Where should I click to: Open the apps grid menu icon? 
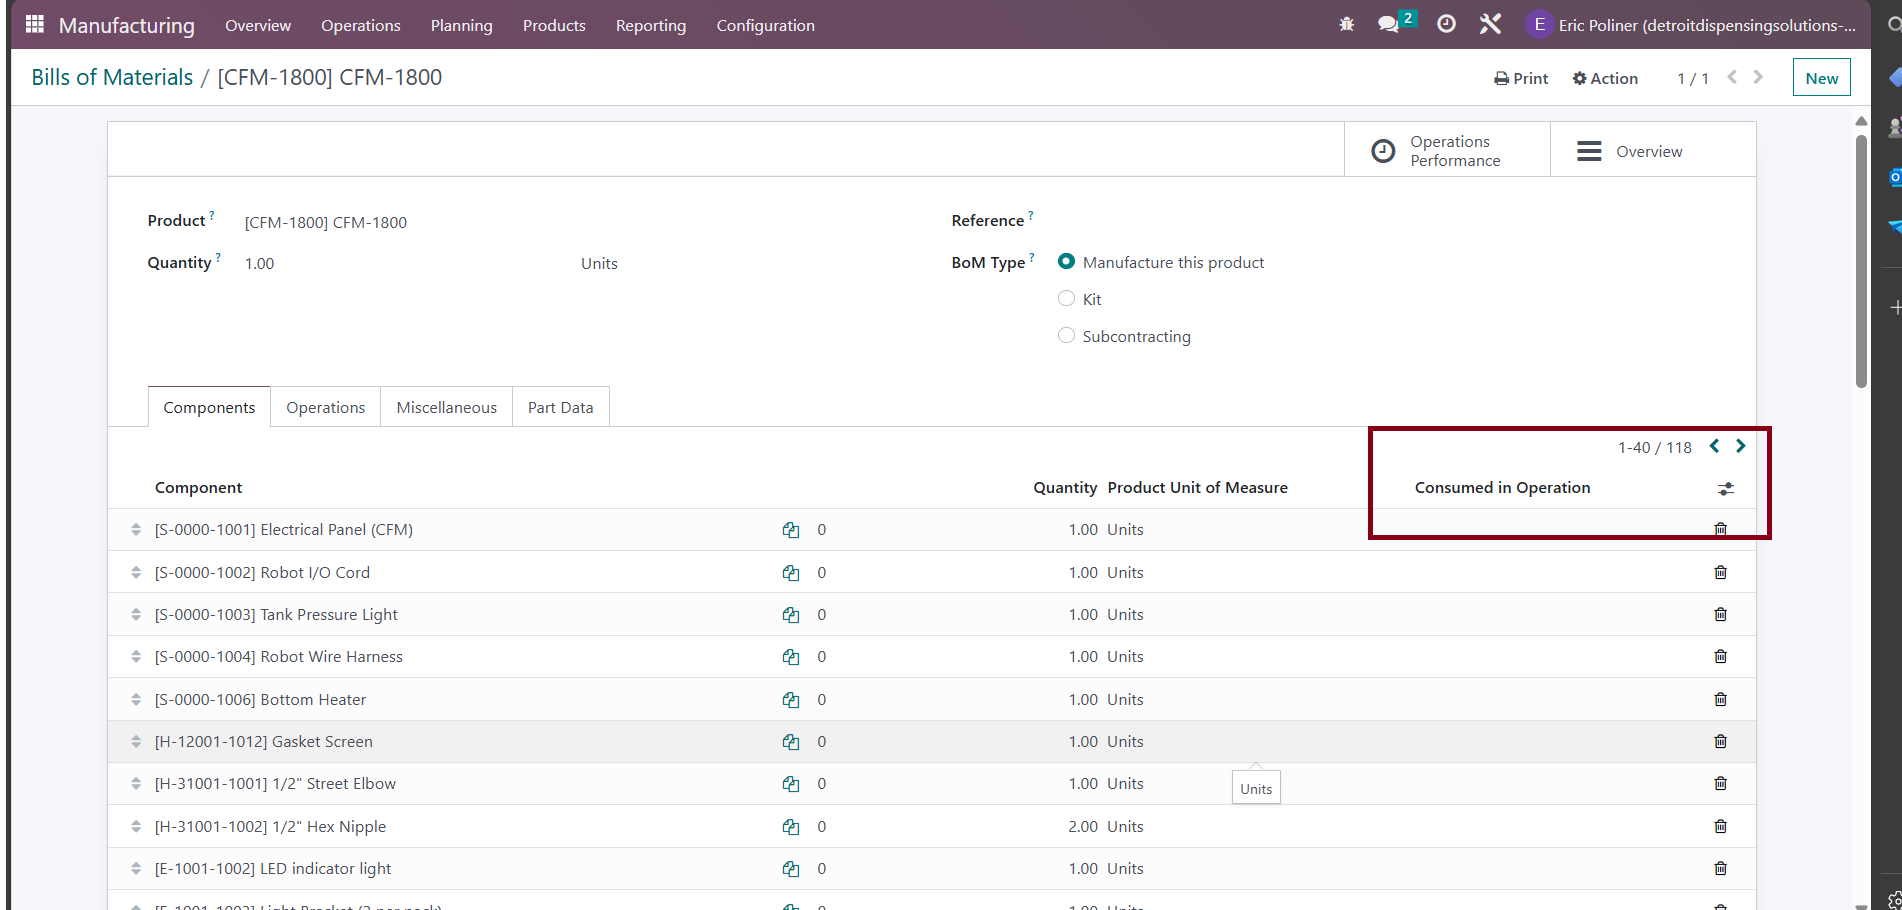point(34,24)
